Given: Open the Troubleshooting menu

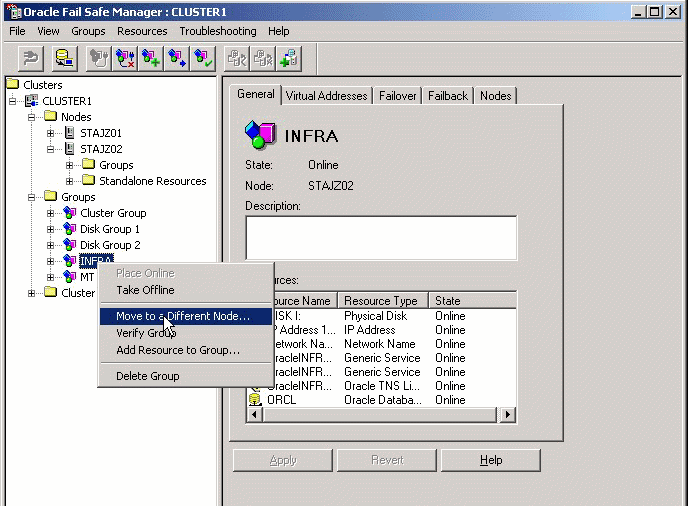Looking at the screenshot, I should click(218, 31).
